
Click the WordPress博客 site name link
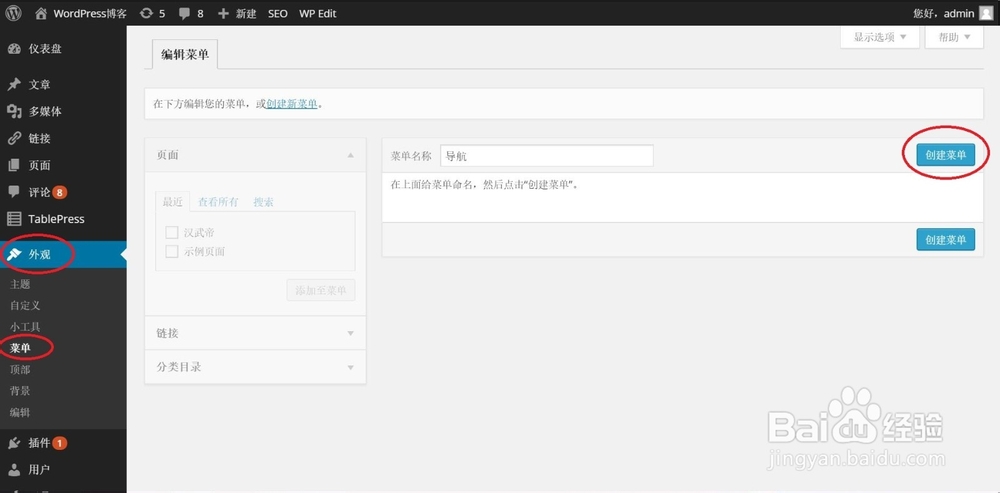91,13
